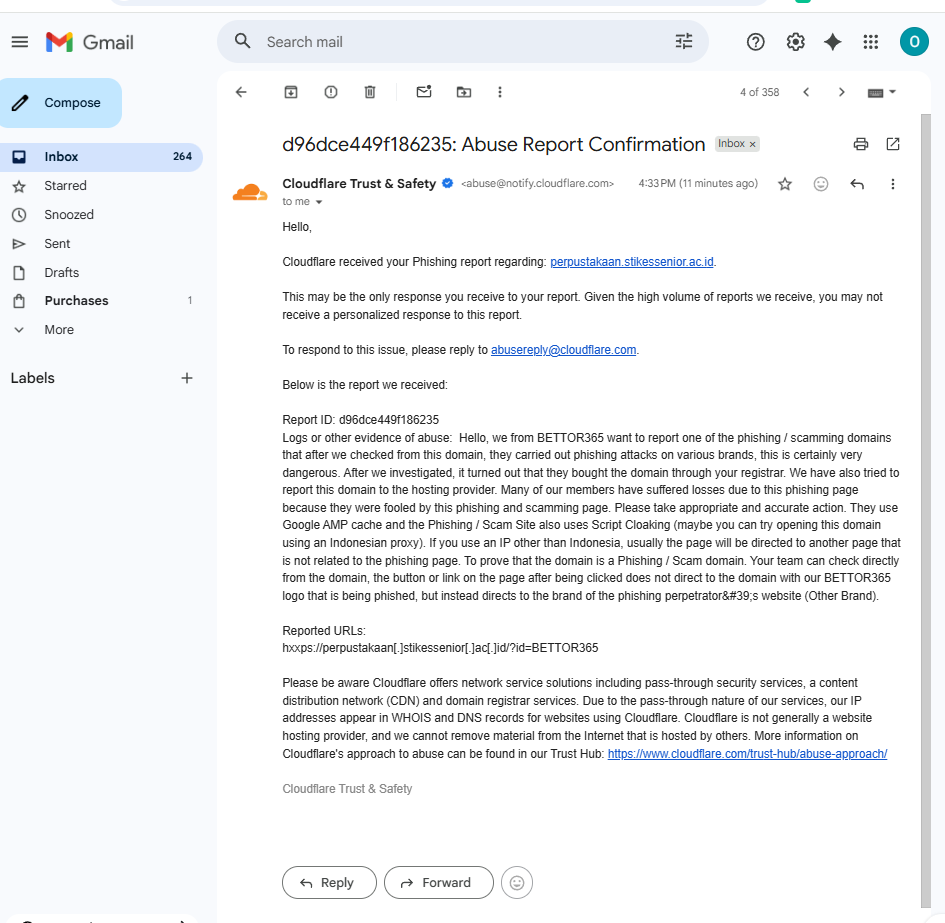The width and height of the screenshot is (945, 923).
Task: Go to older email arrow
Action: click(842, 92)
